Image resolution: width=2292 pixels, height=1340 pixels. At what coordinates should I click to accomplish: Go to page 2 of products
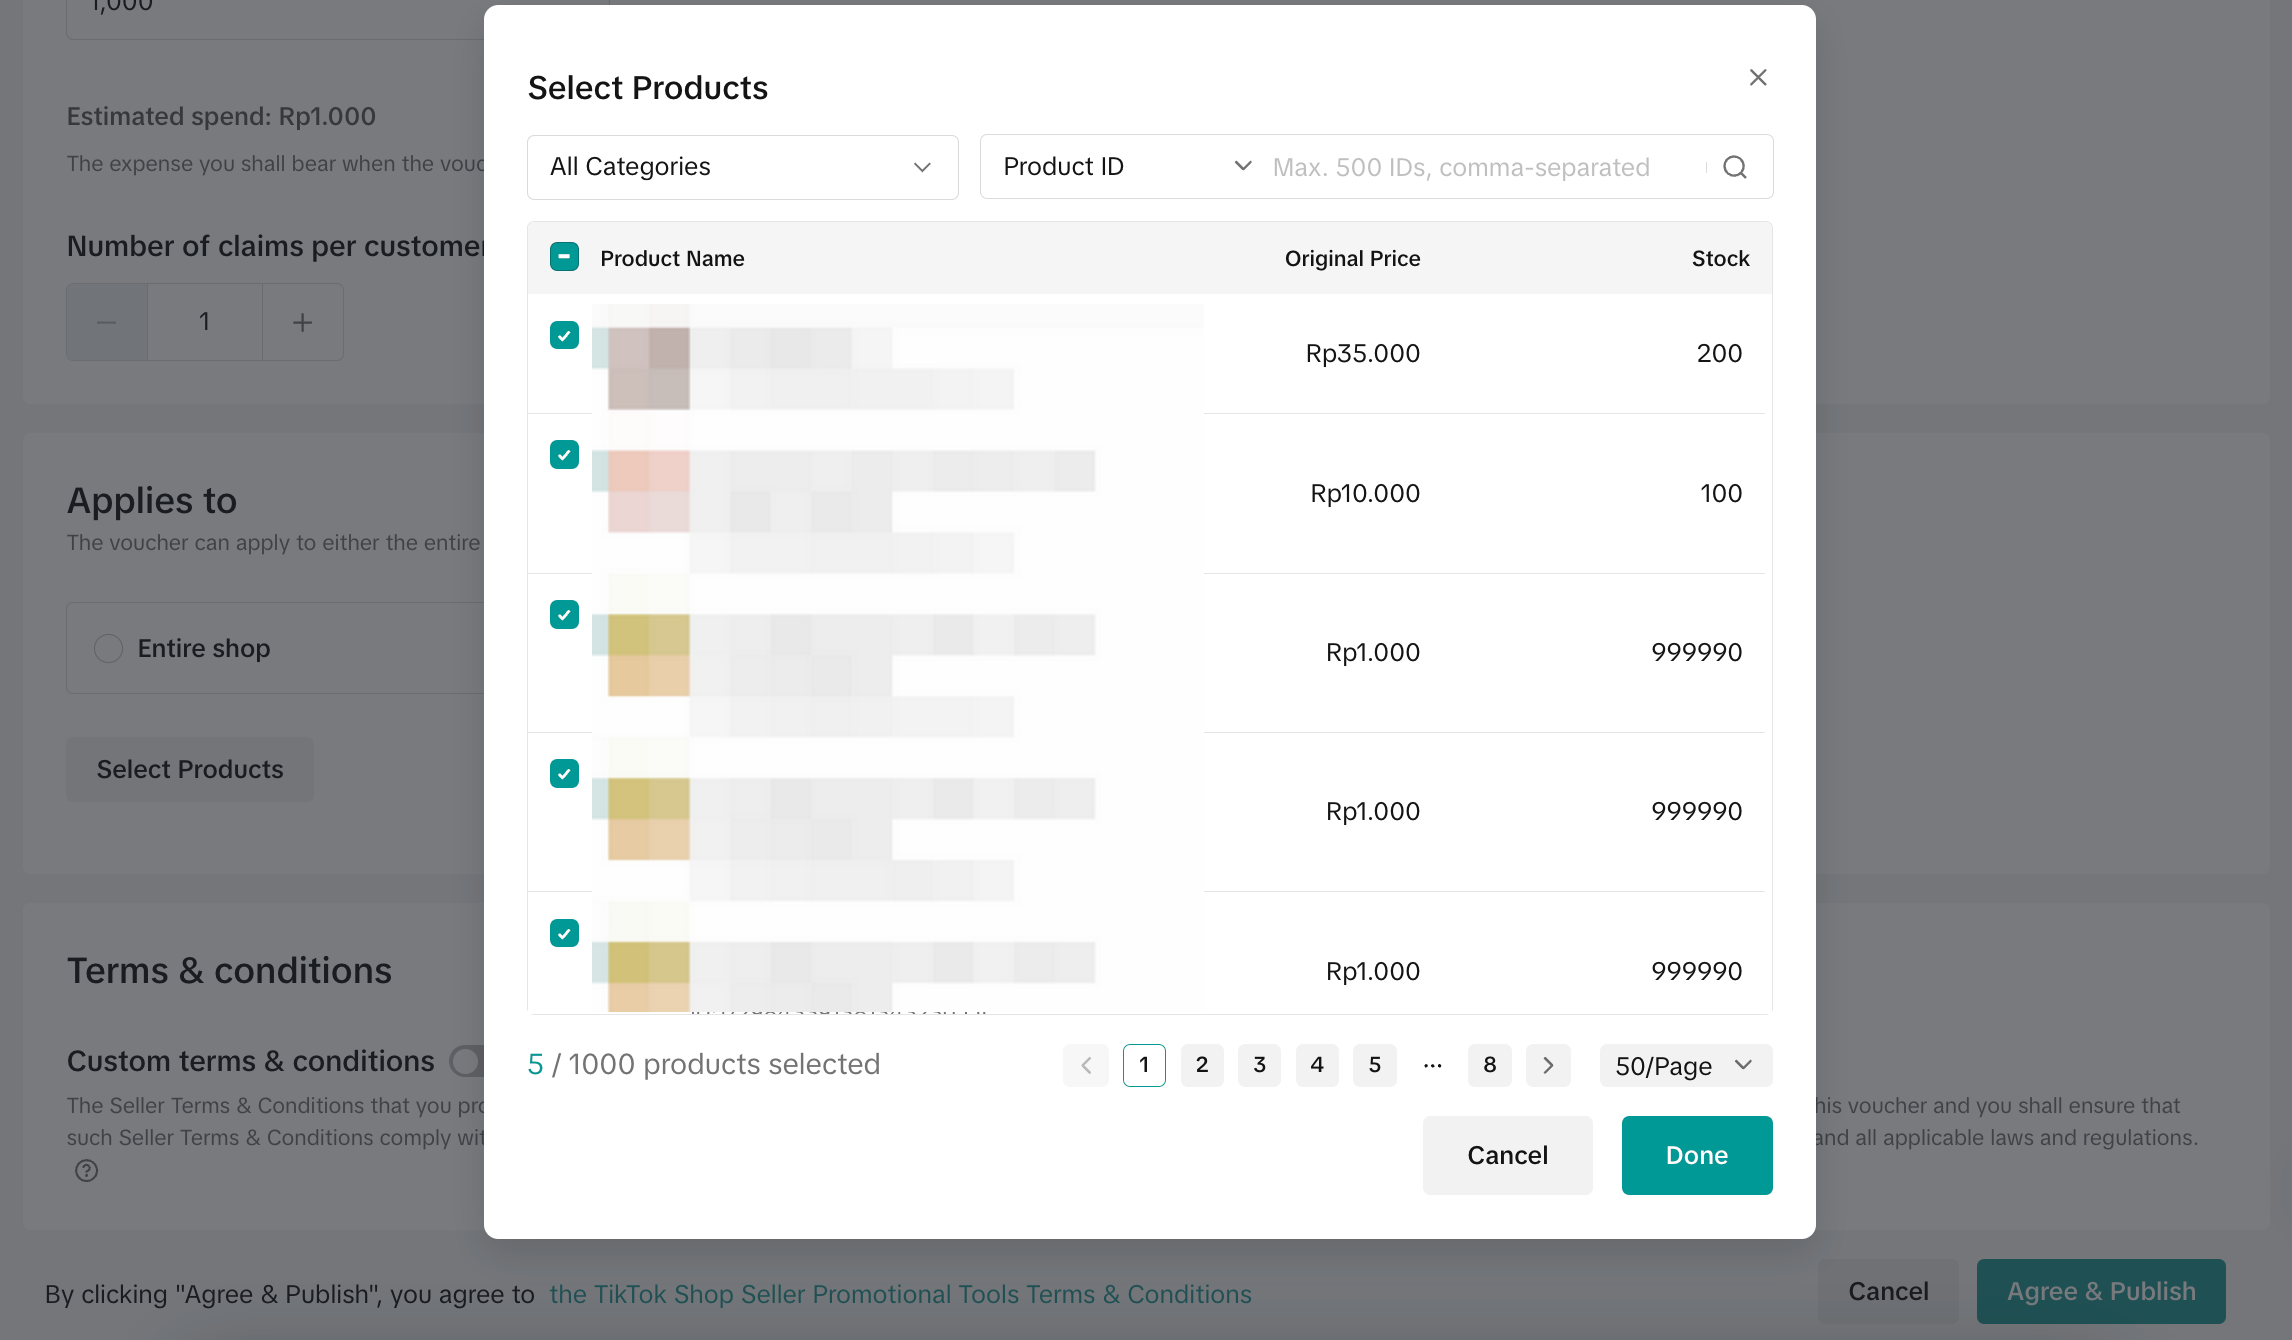tap(1202, 1065)
